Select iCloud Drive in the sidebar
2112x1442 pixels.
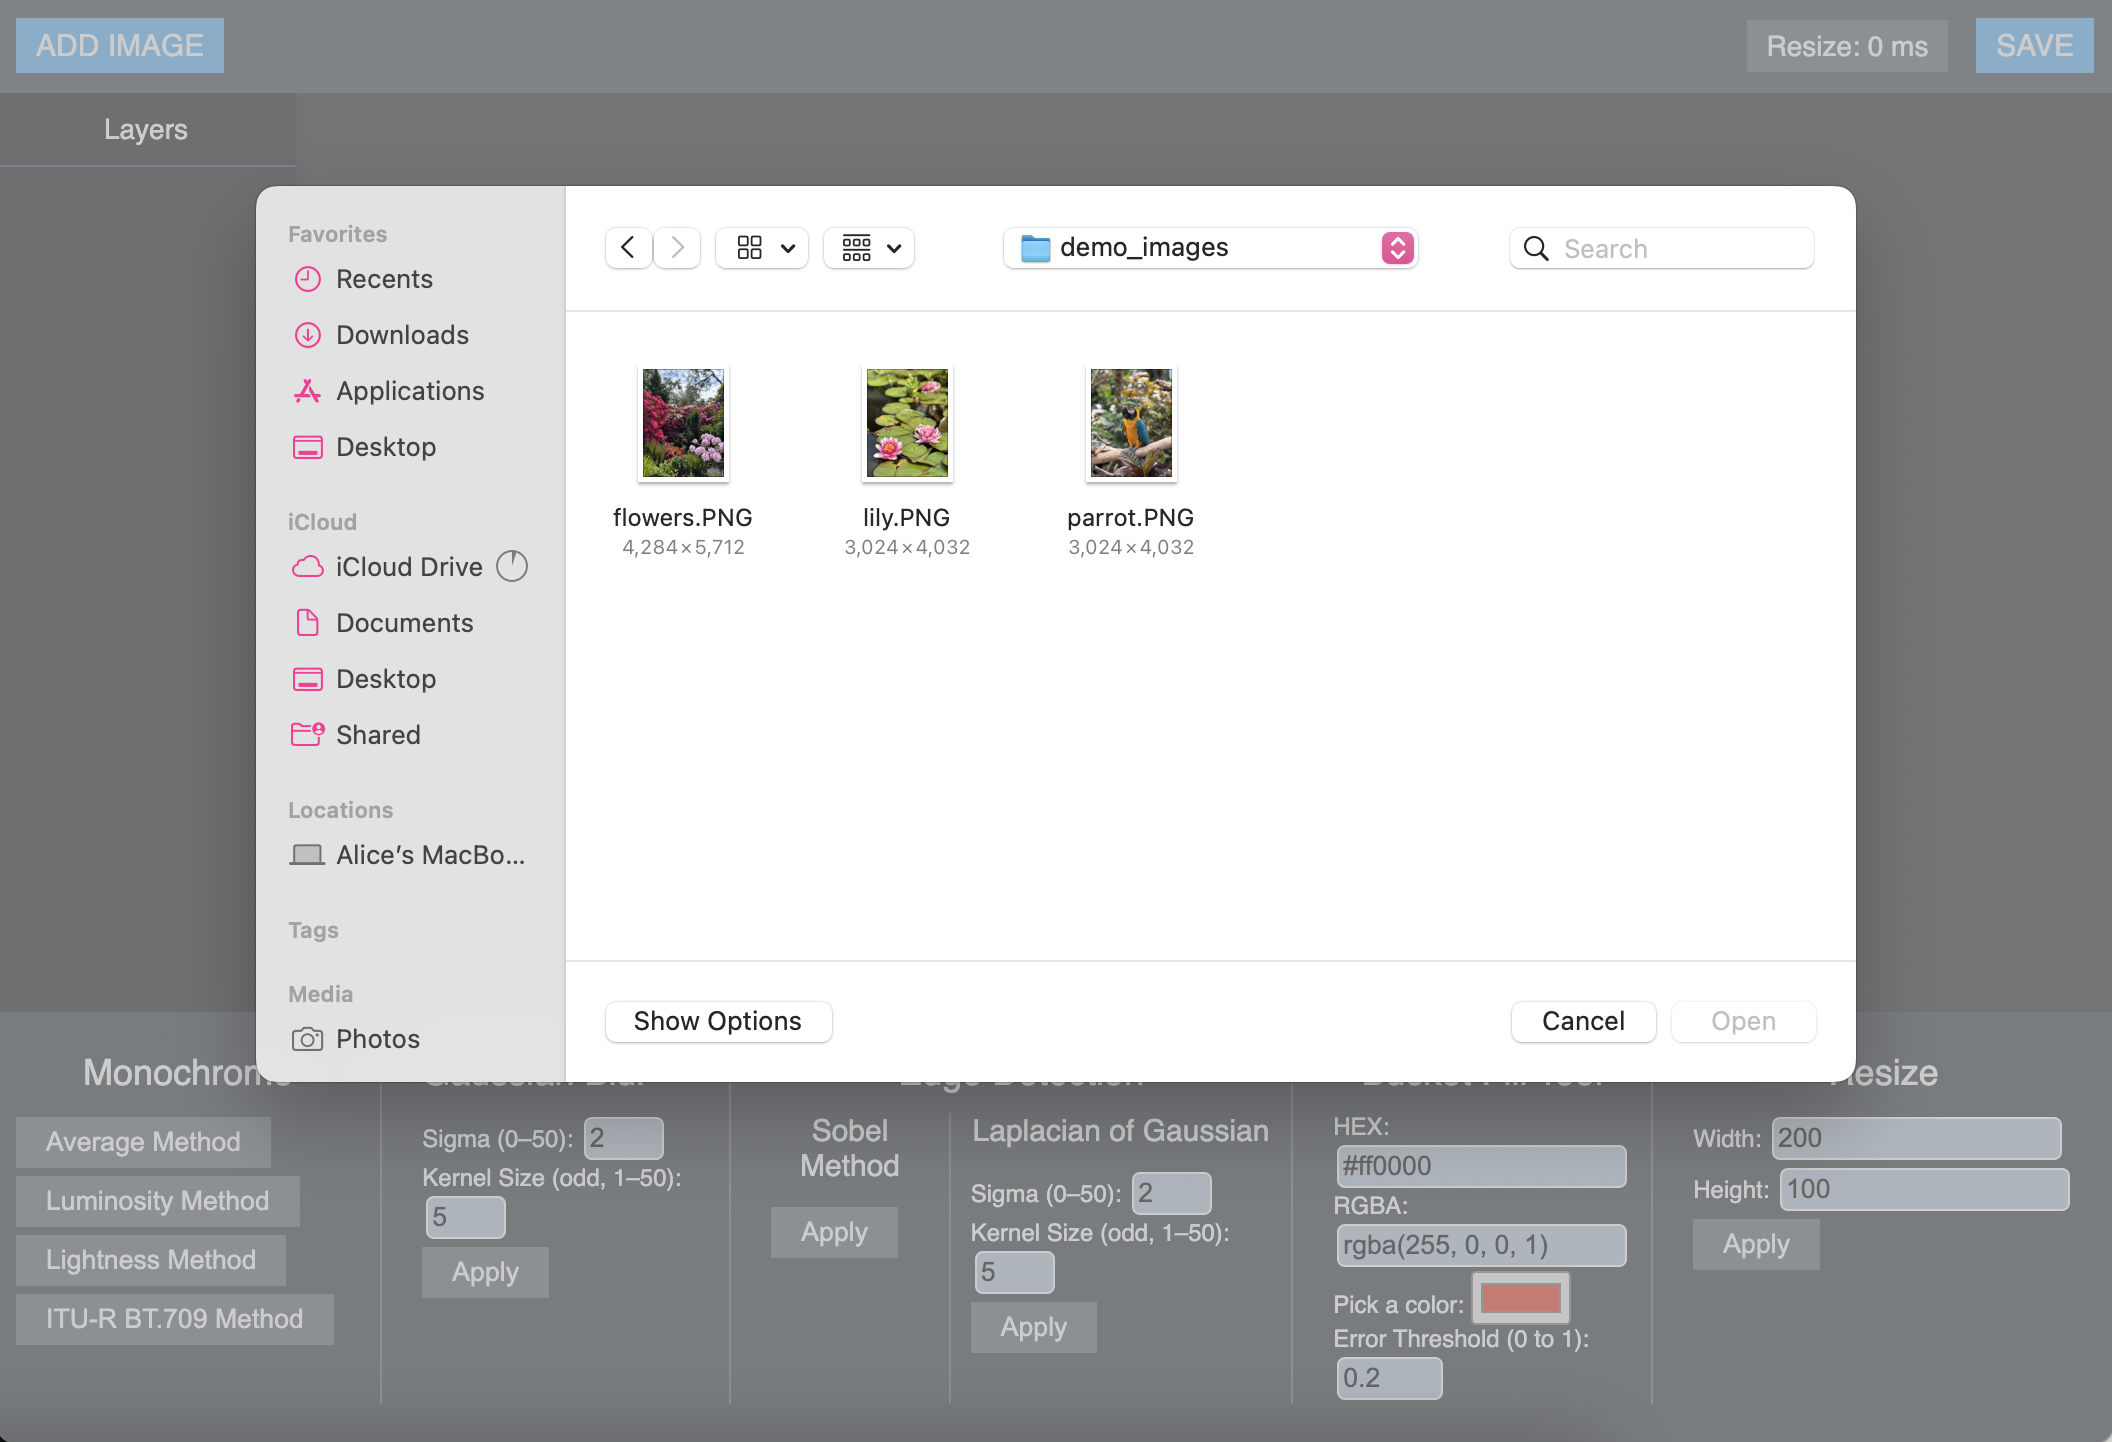tap(408, 567)
